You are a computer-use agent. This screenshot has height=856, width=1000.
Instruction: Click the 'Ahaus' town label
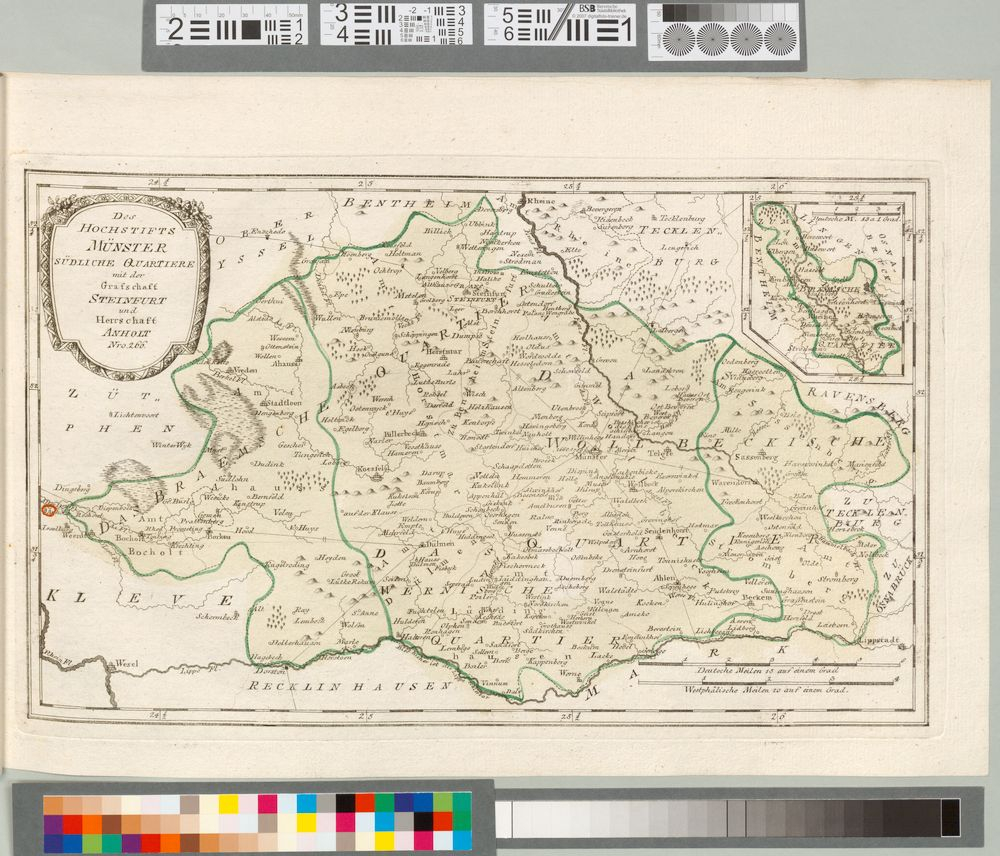pyautogui.click(x=286, y=364)
